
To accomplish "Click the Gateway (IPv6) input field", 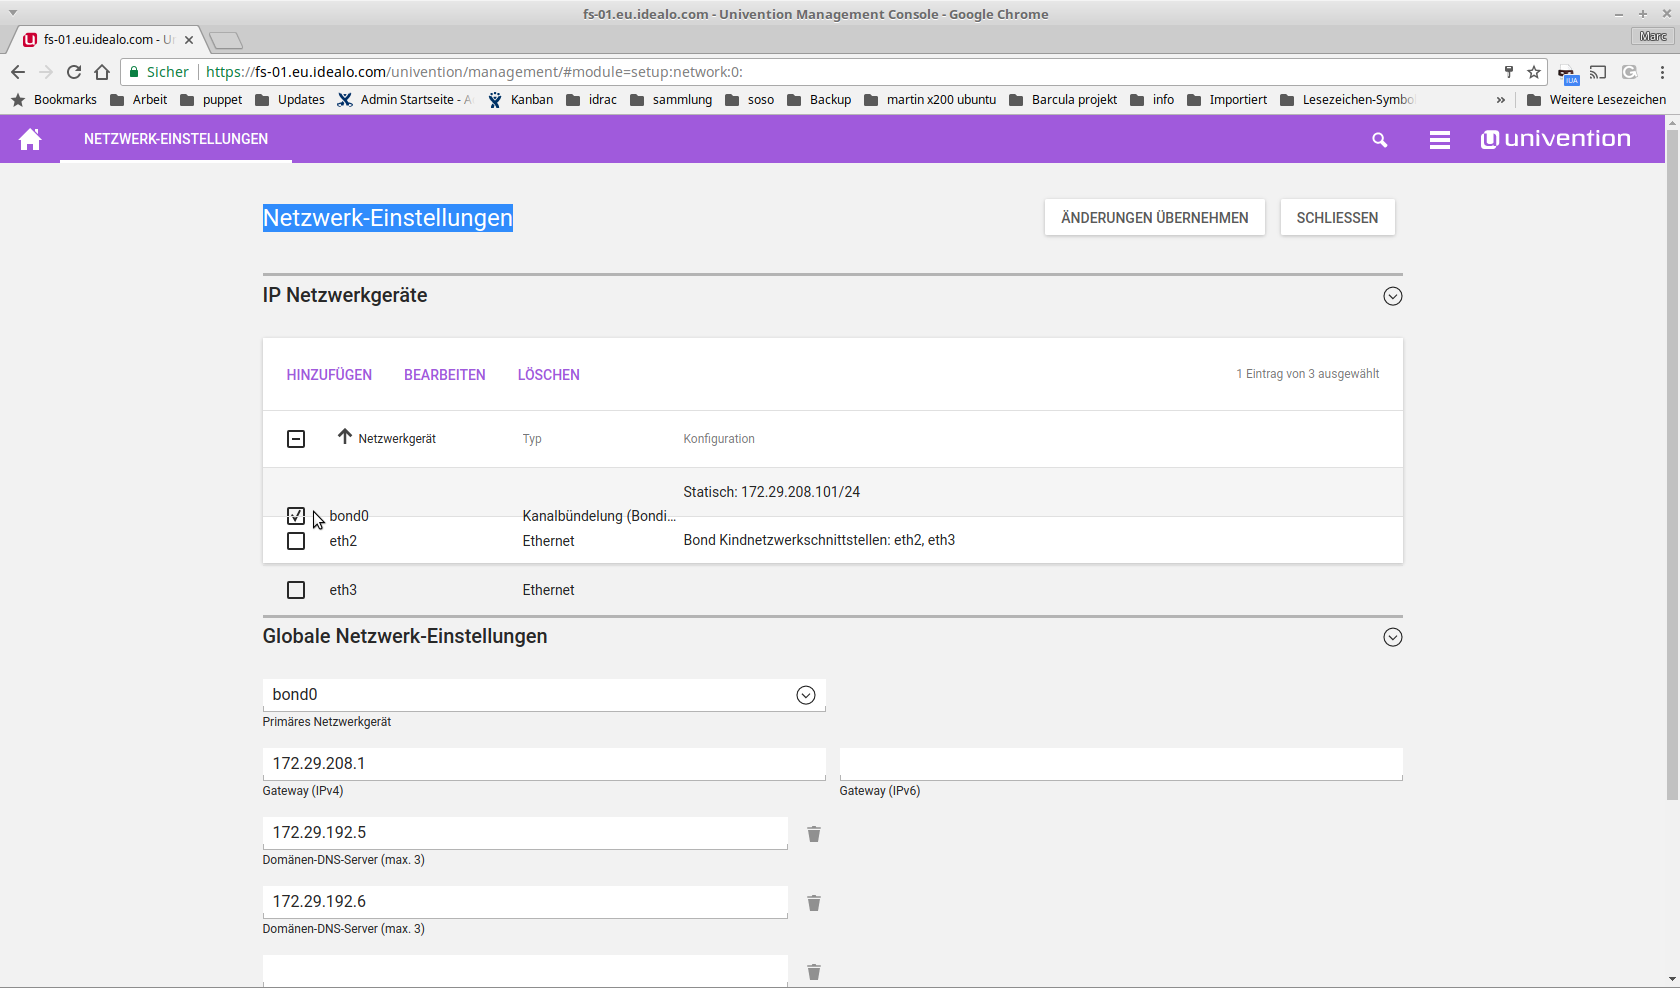I will click(x=1120, y=764).
